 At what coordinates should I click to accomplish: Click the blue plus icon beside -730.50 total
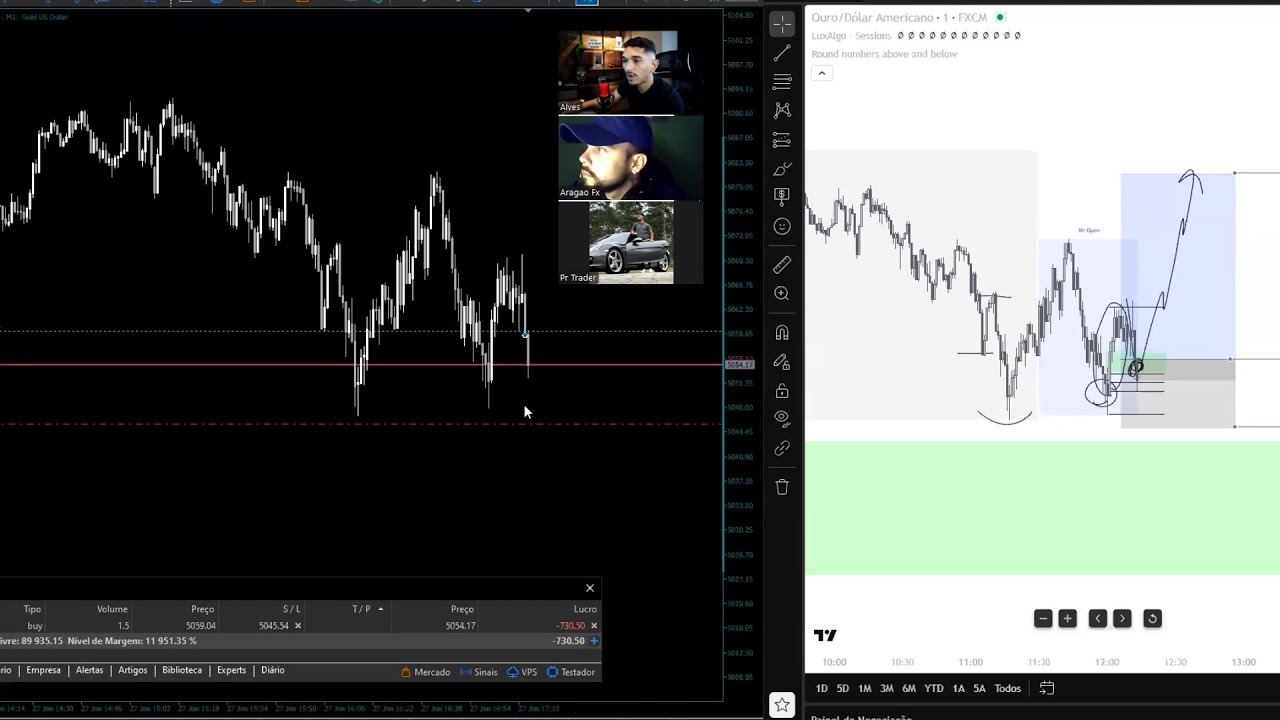(x=593, y=641)
